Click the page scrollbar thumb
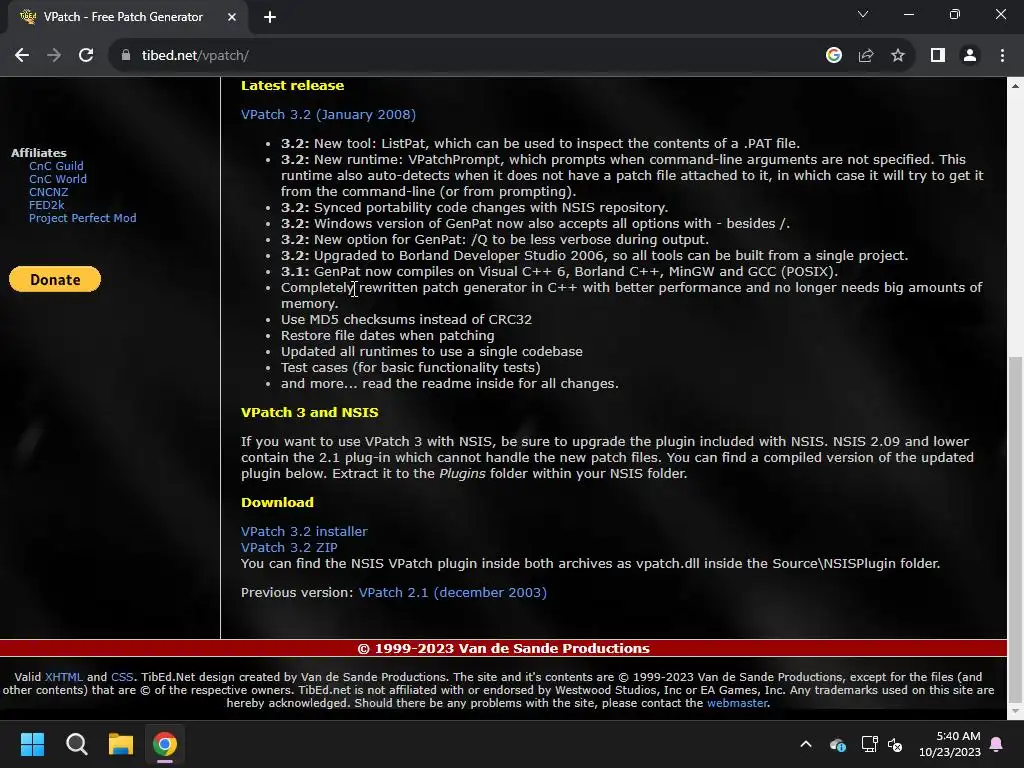This screenshot has width=1024, height=768. point(1016,529)
